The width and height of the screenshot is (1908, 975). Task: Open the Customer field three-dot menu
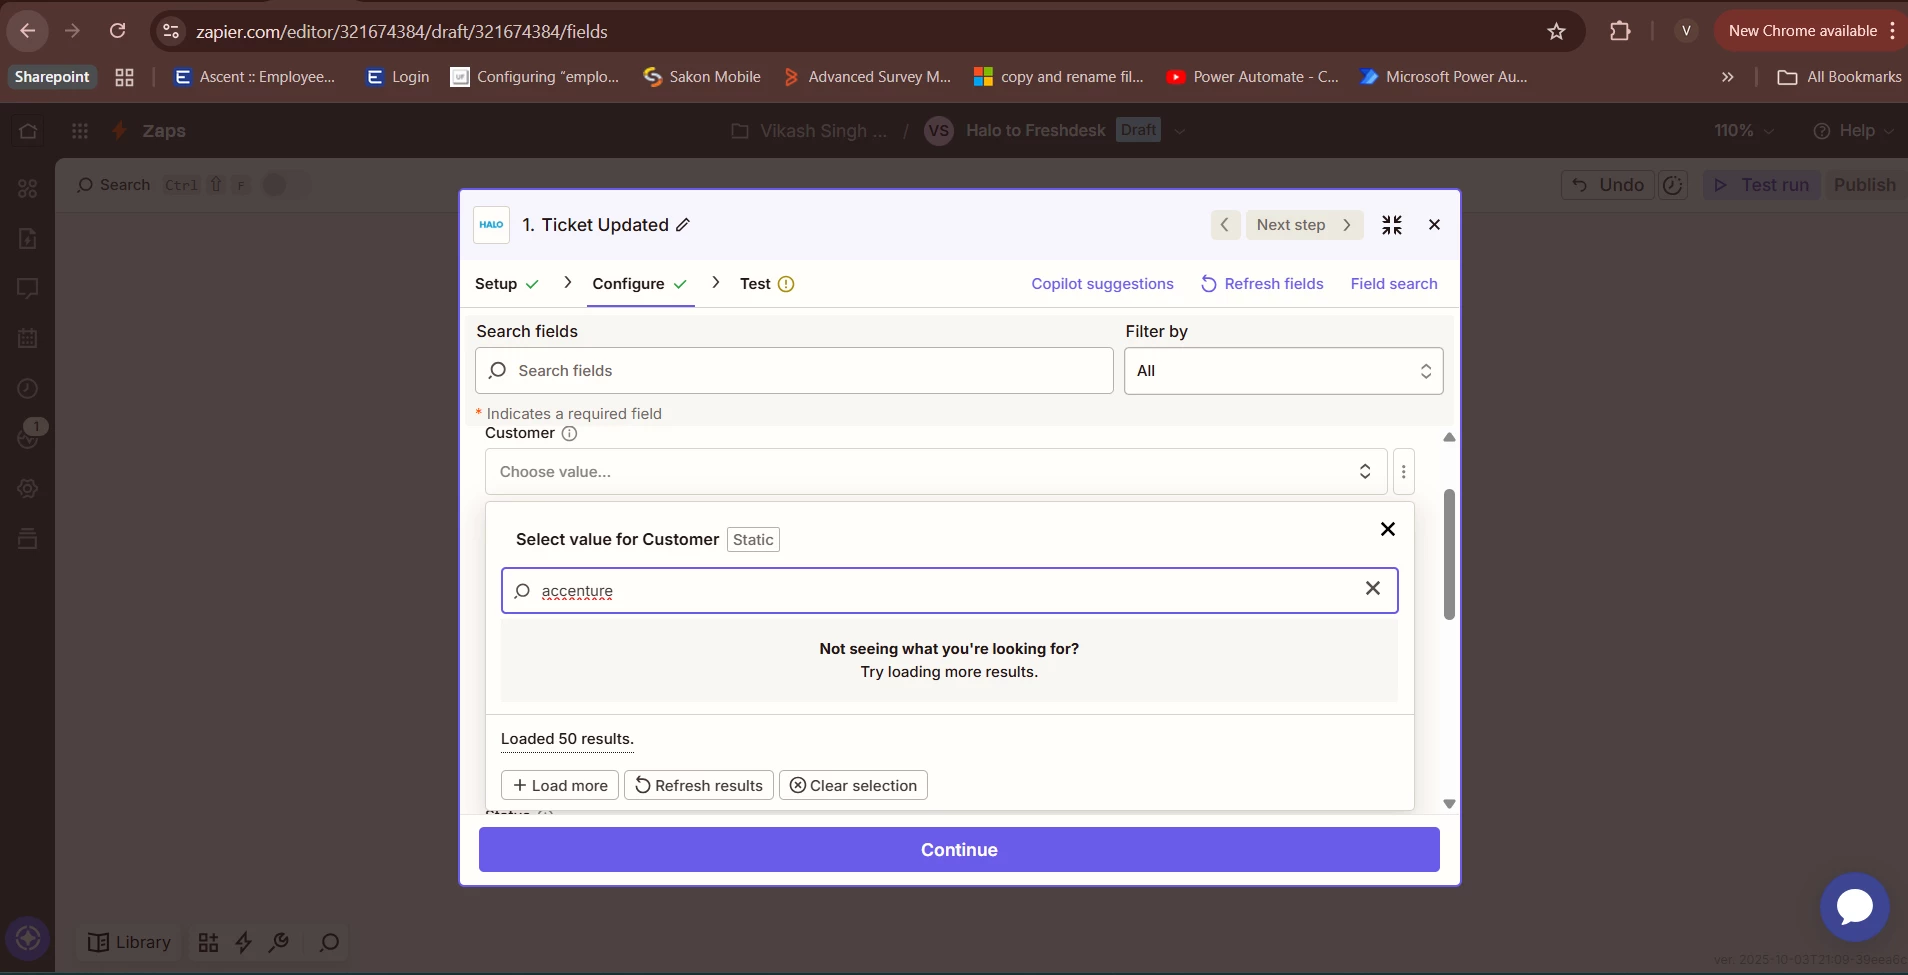click(x=1403, y=472)
